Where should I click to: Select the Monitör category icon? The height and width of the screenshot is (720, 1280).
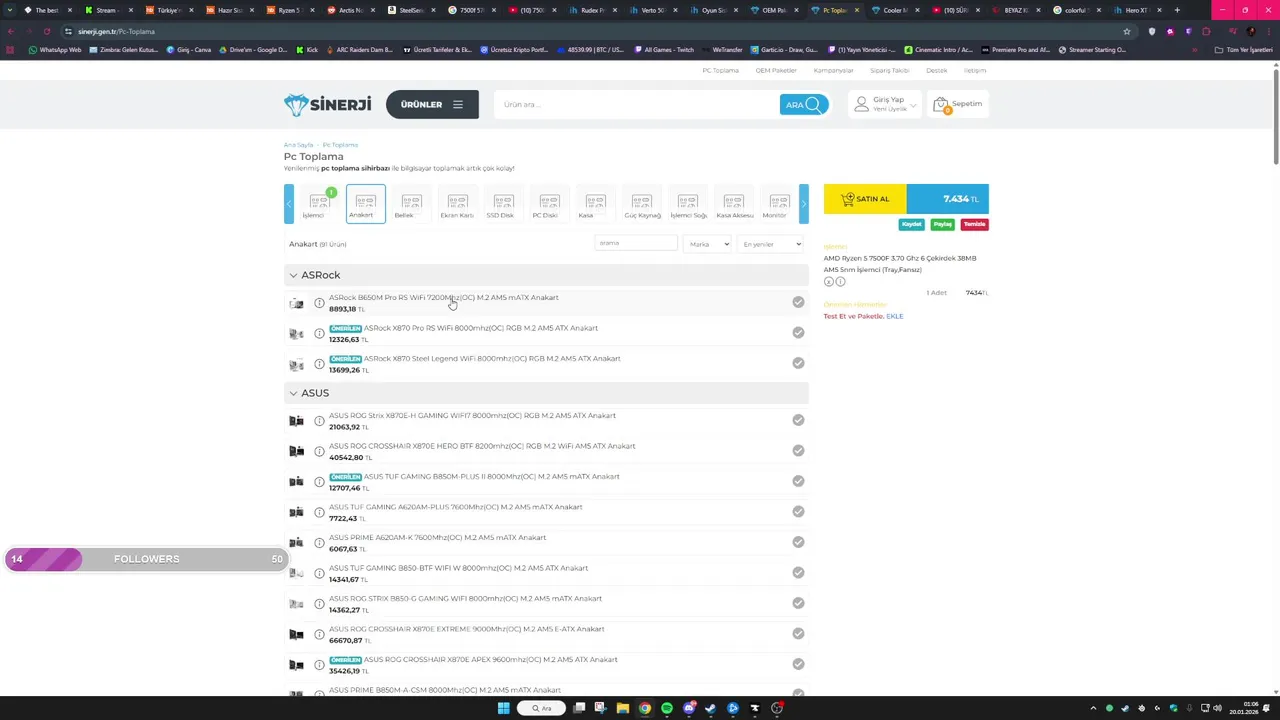coord(779,203)
